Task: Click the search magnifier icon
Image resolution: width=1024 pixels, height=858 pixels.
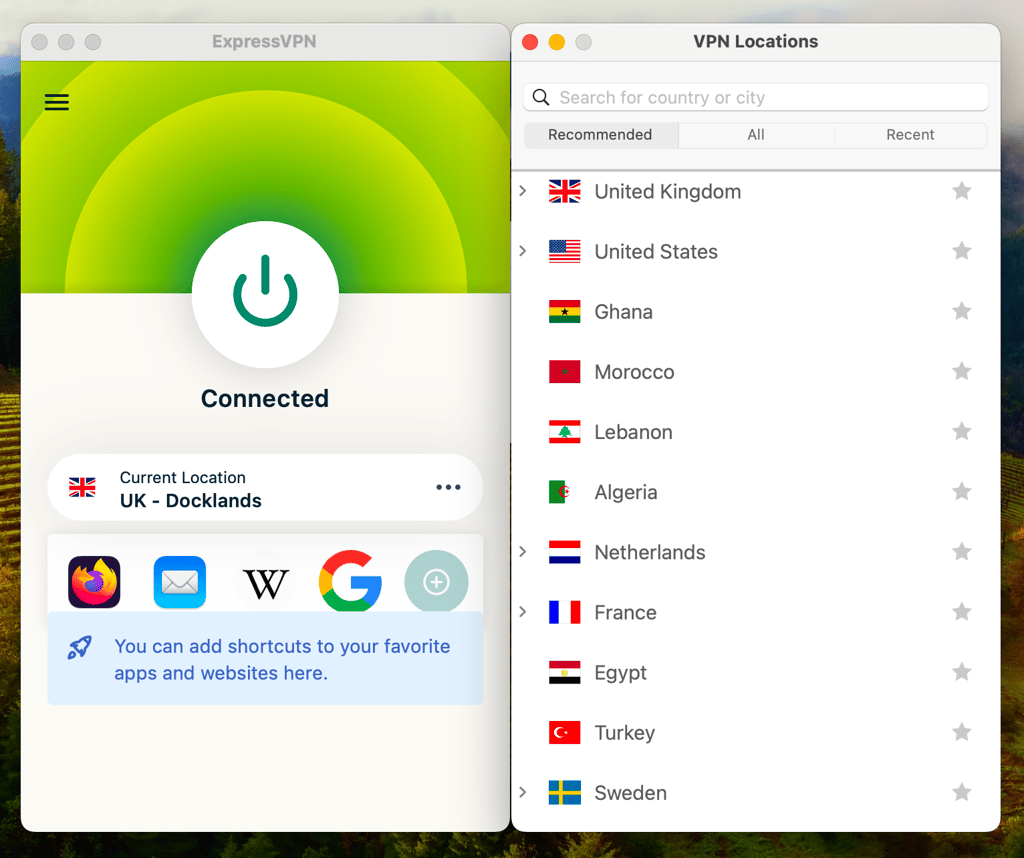Action: [x=541, y=97]
